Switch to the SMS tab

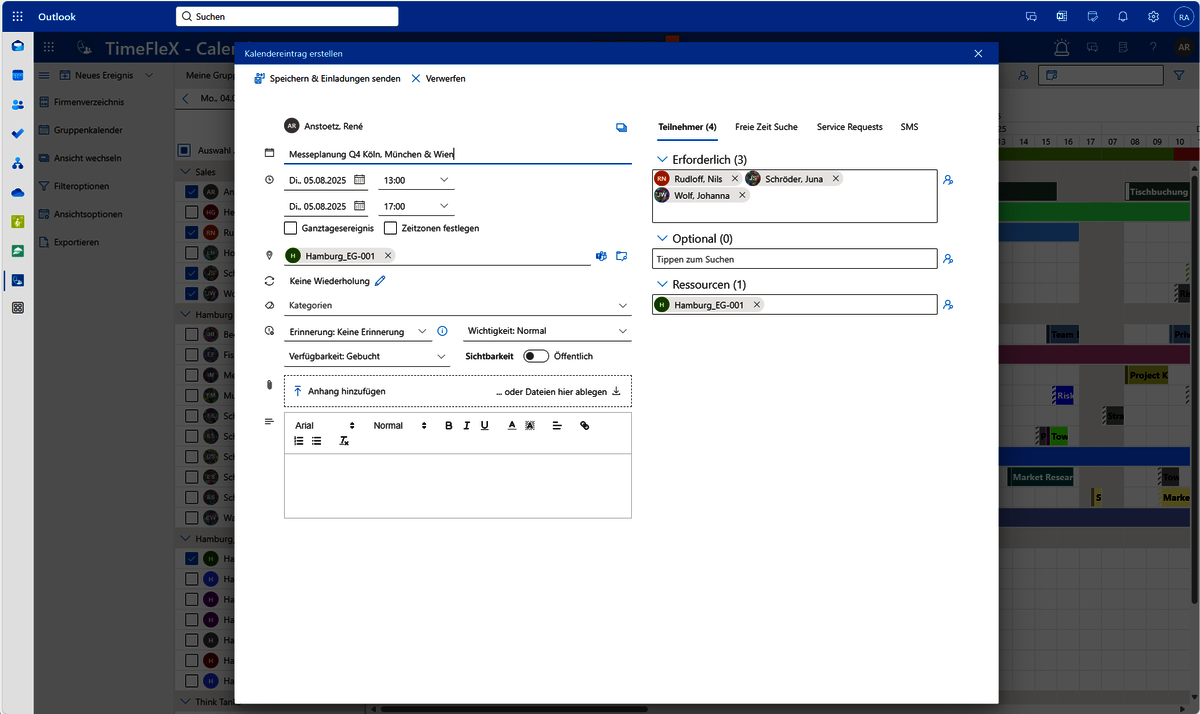pyautogui.click(x=909, y=127)
